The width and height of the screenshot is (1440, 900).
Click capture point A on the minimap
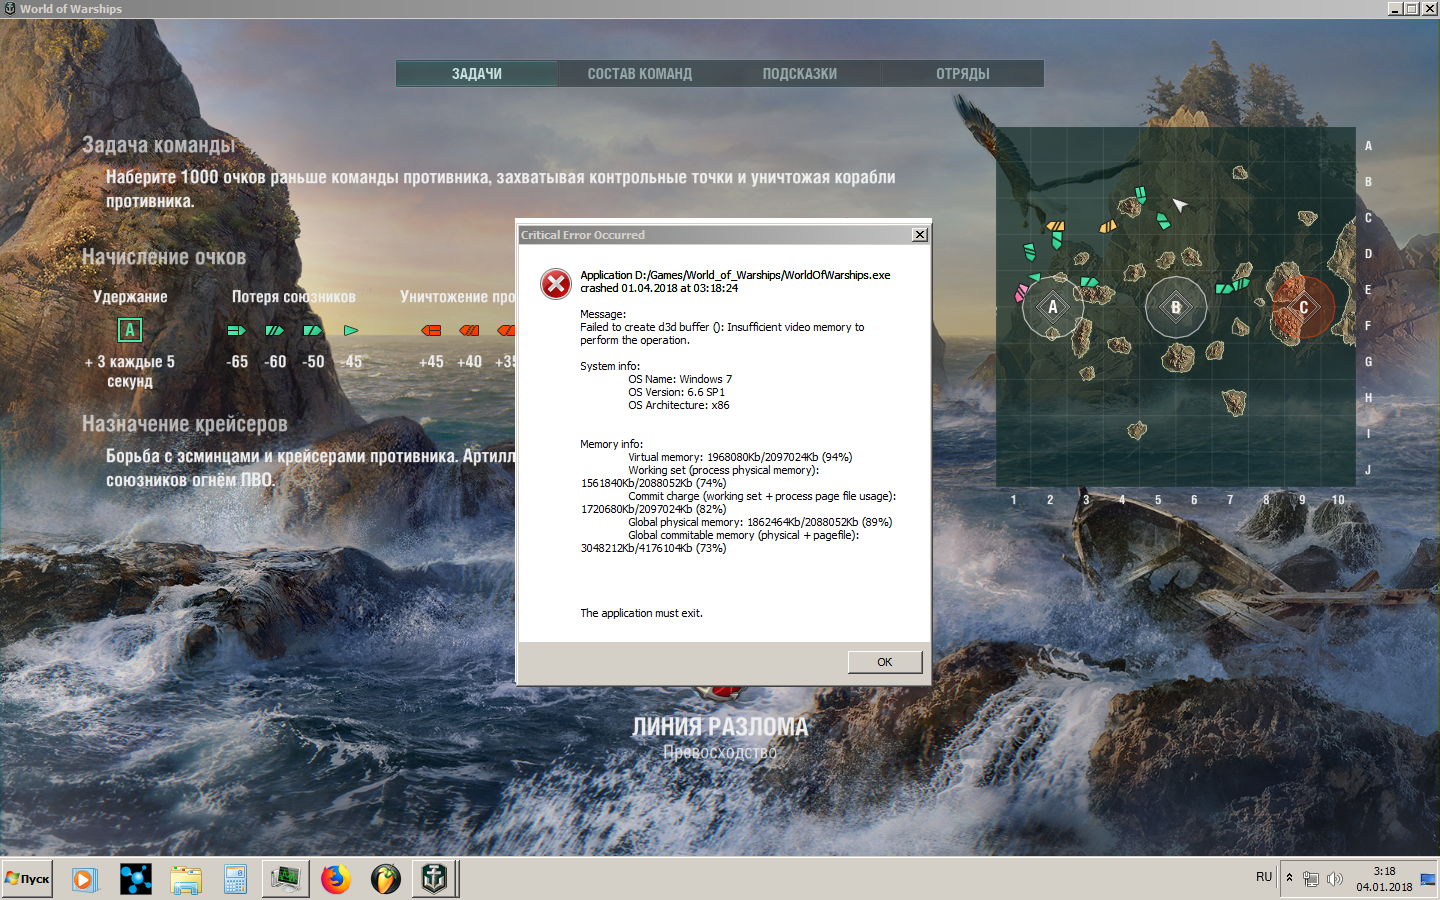pyautogui.click(x=1053, y=307)
